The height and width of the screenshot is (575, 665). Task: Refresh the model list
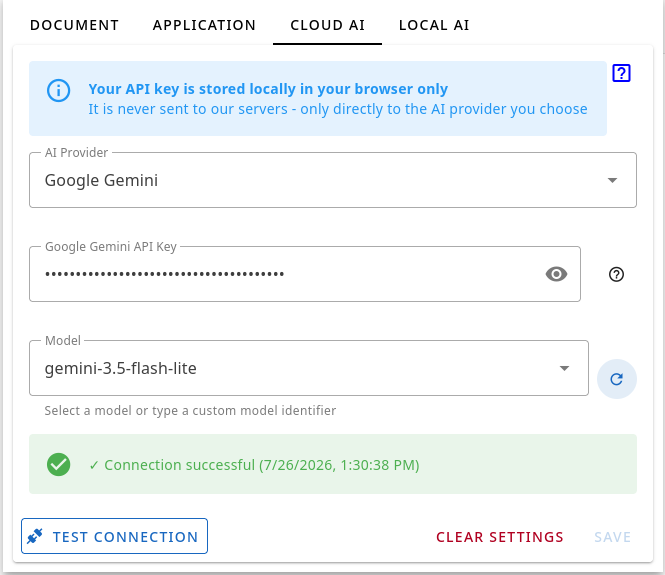(616, 379)
